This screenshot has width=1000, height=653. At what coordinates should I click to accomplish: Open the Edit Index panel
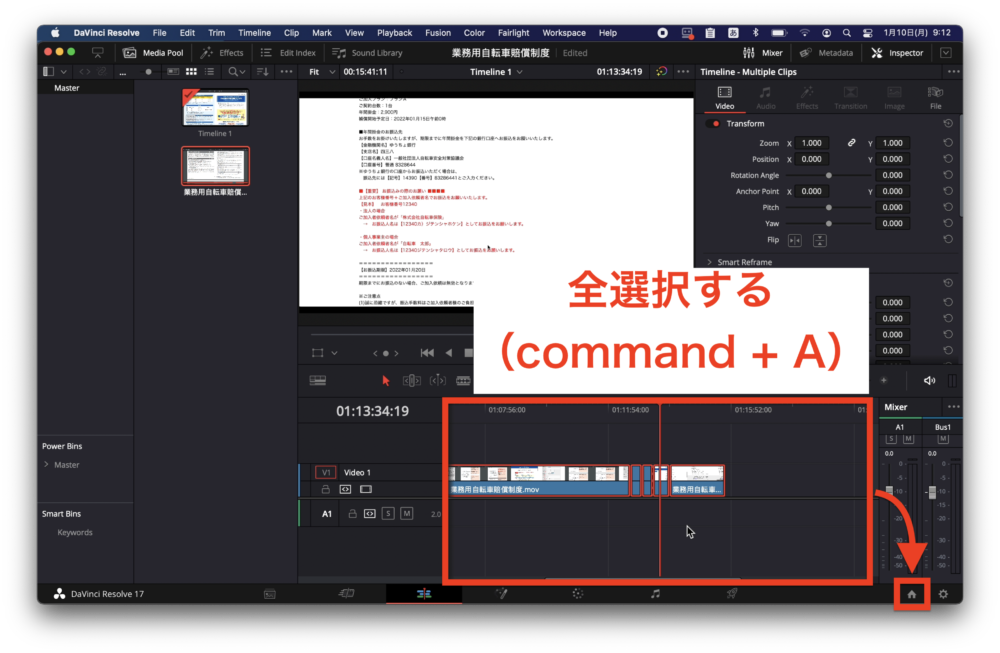(288, 53)
